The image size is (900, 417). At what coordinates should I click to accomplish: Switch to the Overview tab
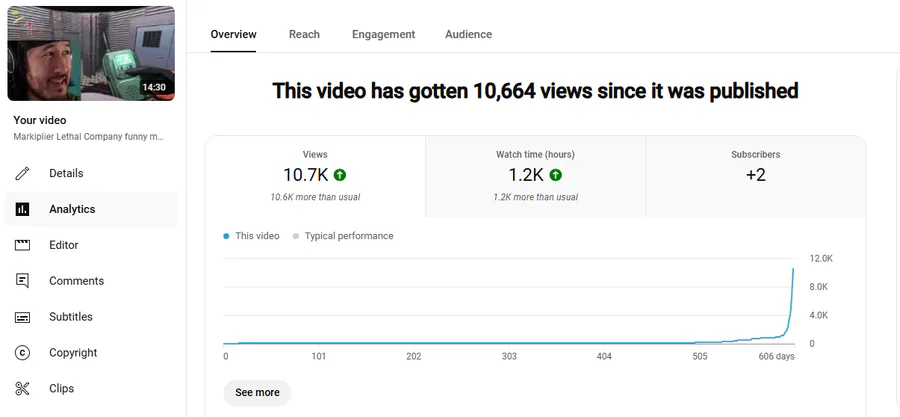234,34
